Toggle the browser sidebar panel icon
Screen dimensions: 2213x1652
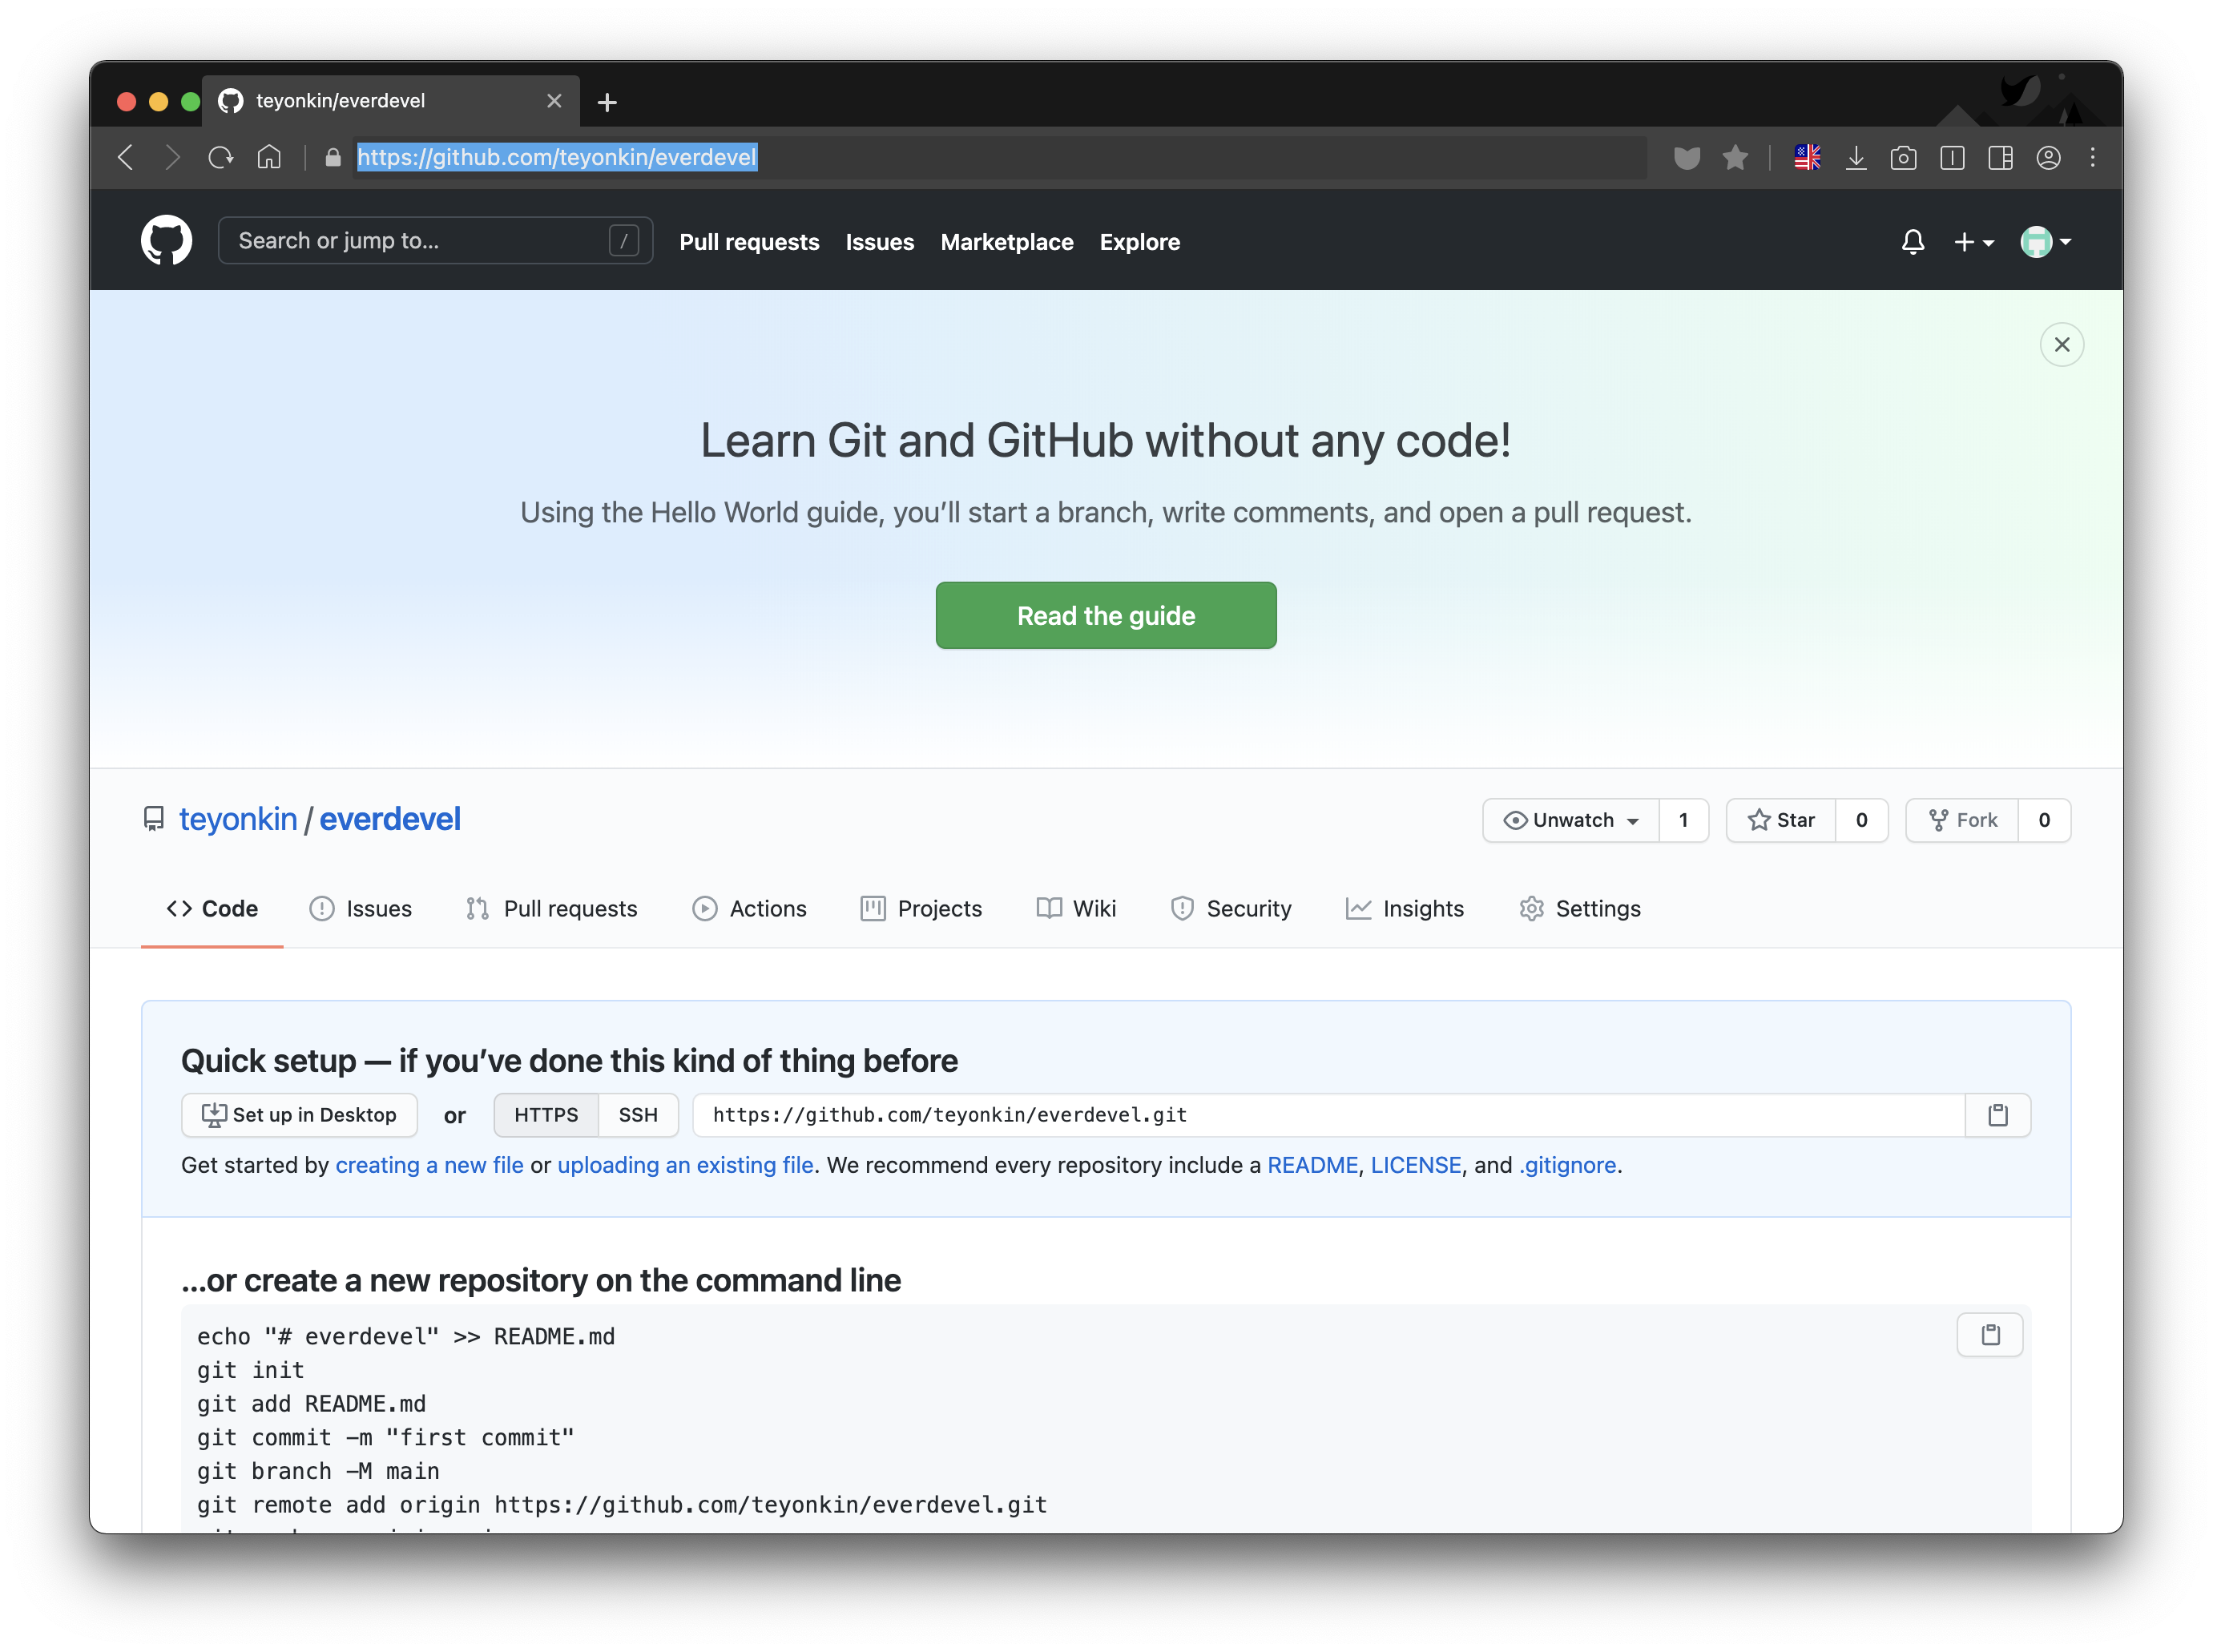coord(1952,157)
